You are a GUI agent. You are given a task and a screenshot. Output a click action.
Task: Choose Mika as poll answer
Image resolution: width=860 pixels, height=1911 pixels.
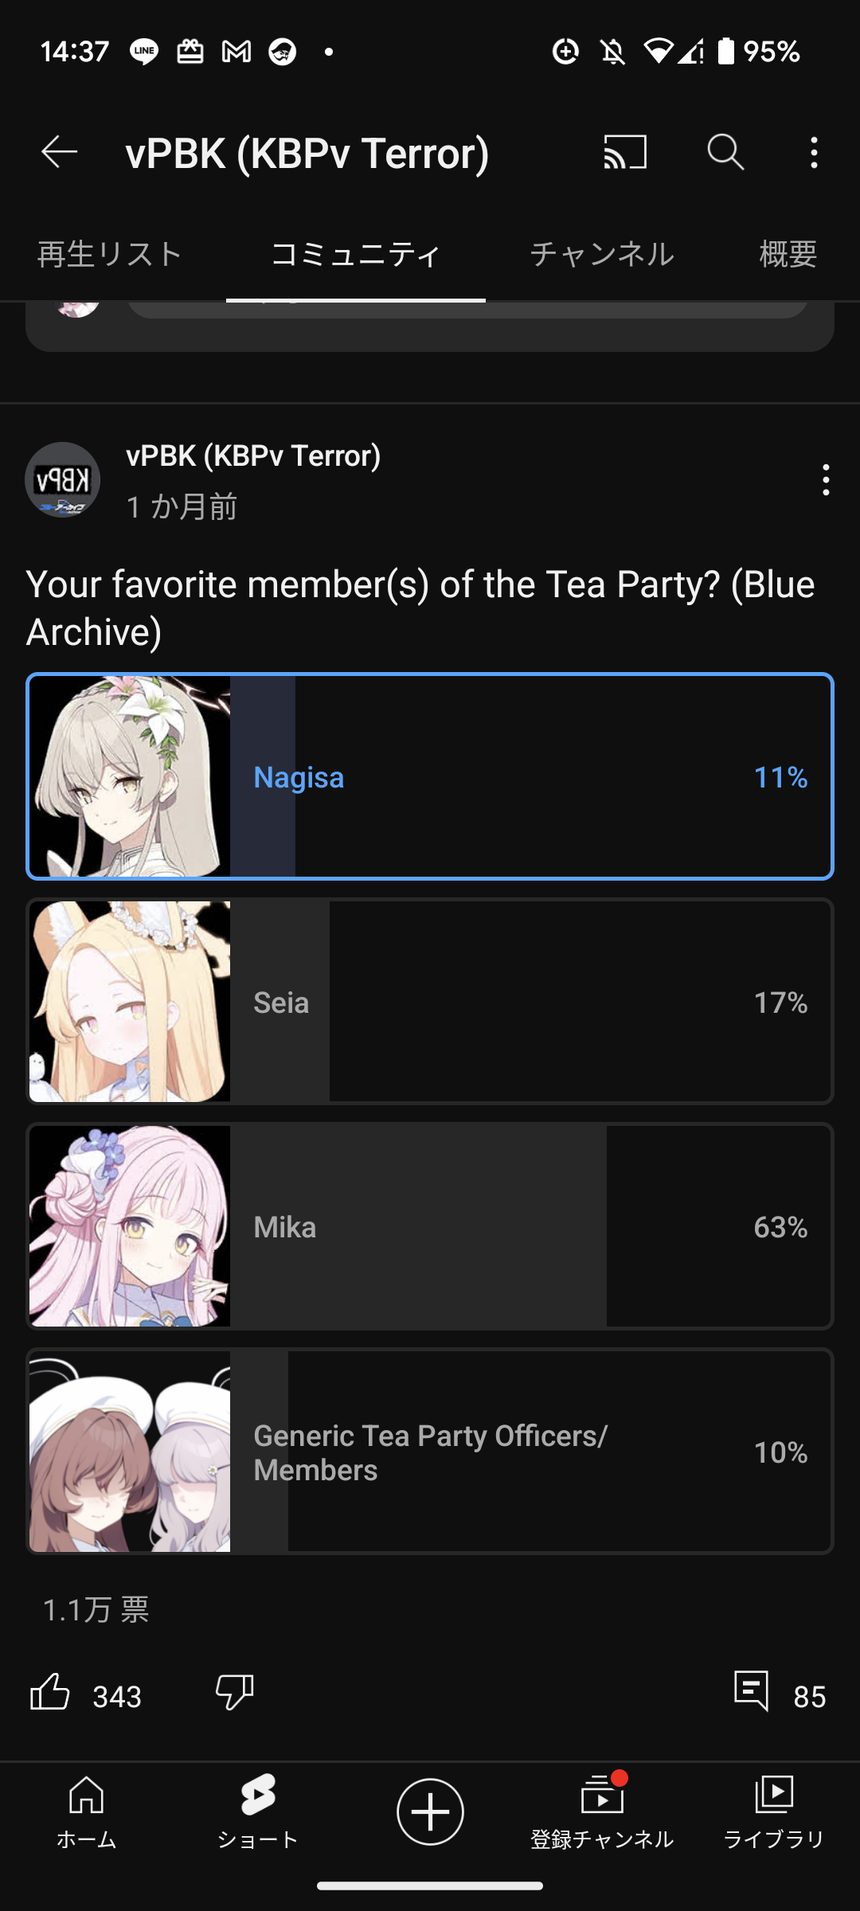pos(430,1227)
